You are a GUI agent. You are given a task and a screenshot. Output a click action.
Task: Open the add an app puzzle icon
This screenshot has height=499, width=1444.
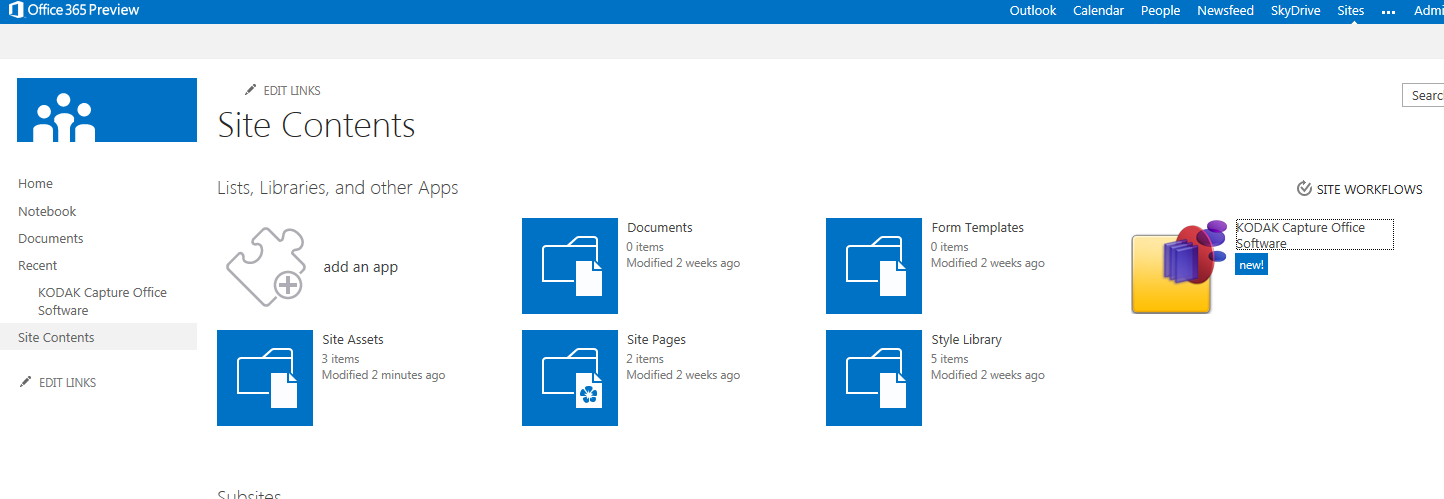[264, 265]
